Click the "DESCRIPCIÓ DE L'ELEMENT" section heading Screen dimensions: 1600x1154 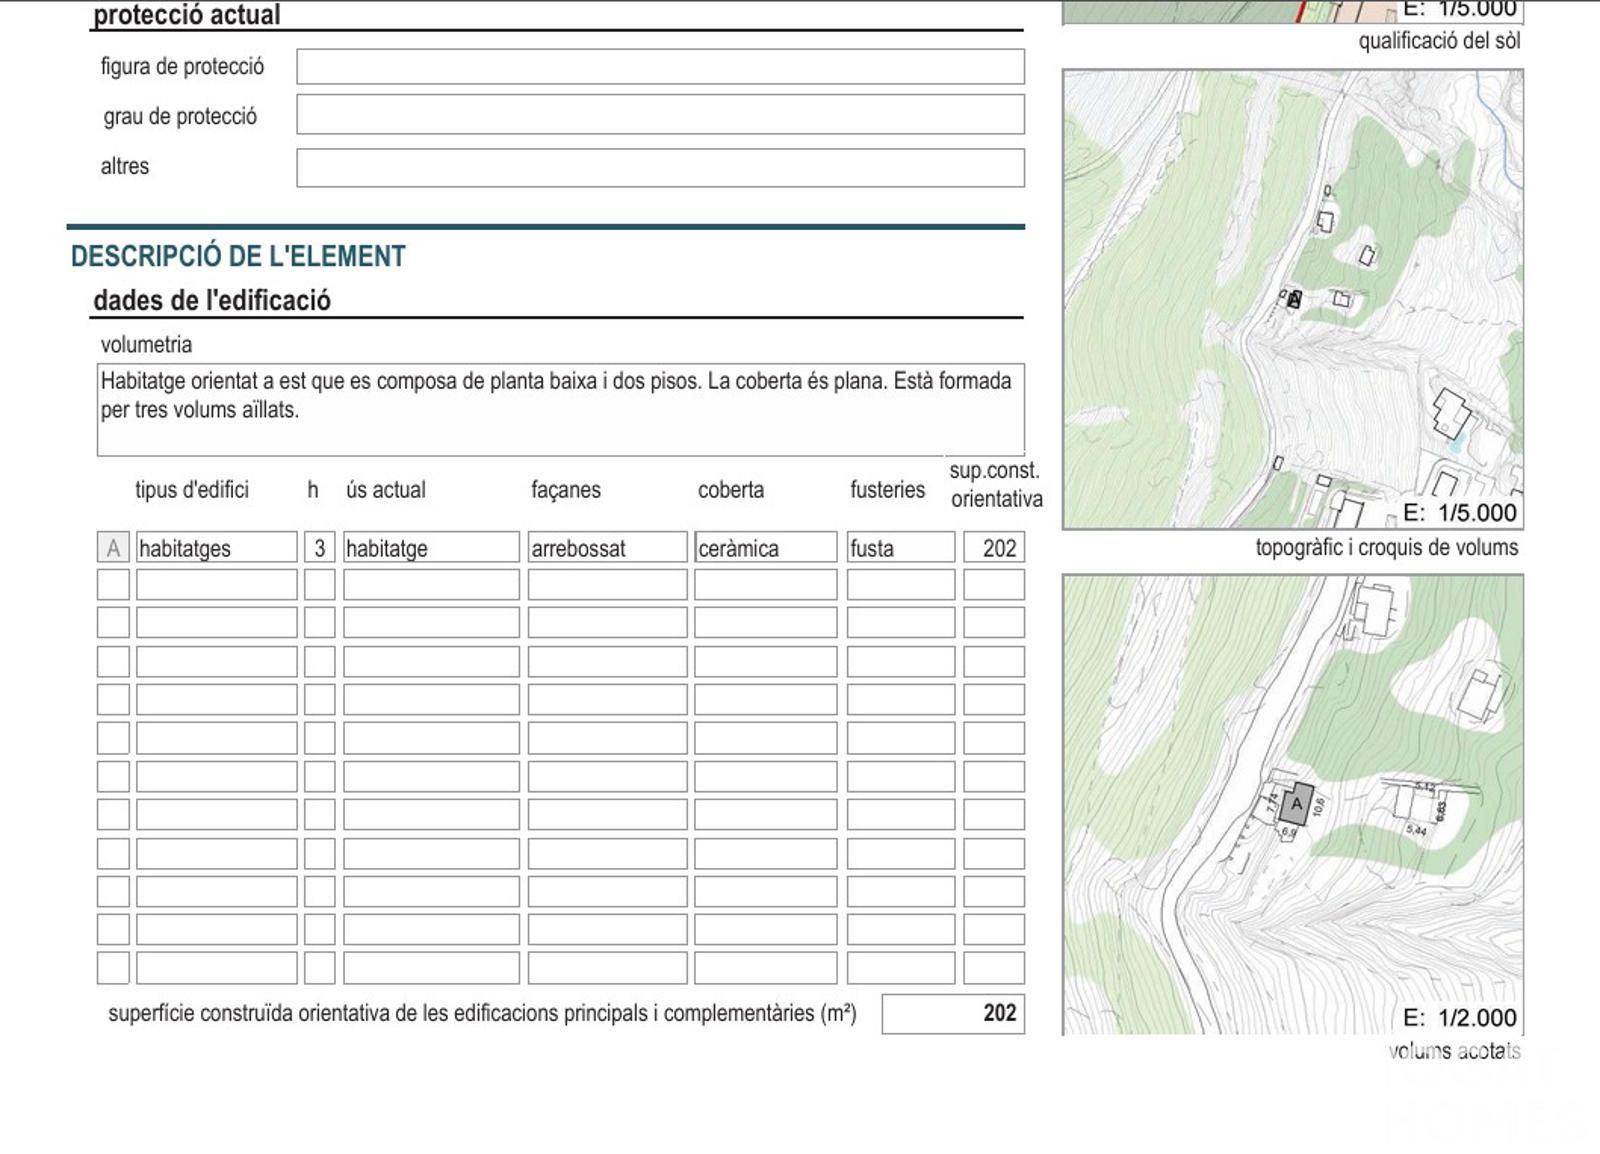(238, 257)
